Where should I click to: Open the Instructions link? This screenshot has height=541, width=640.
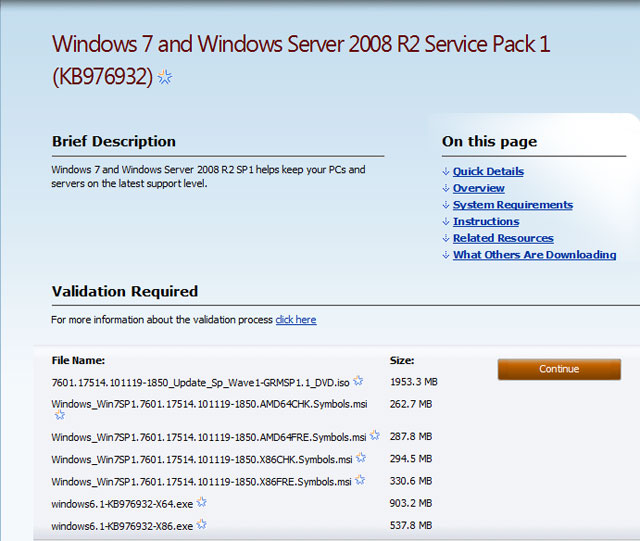pos(486,222)
